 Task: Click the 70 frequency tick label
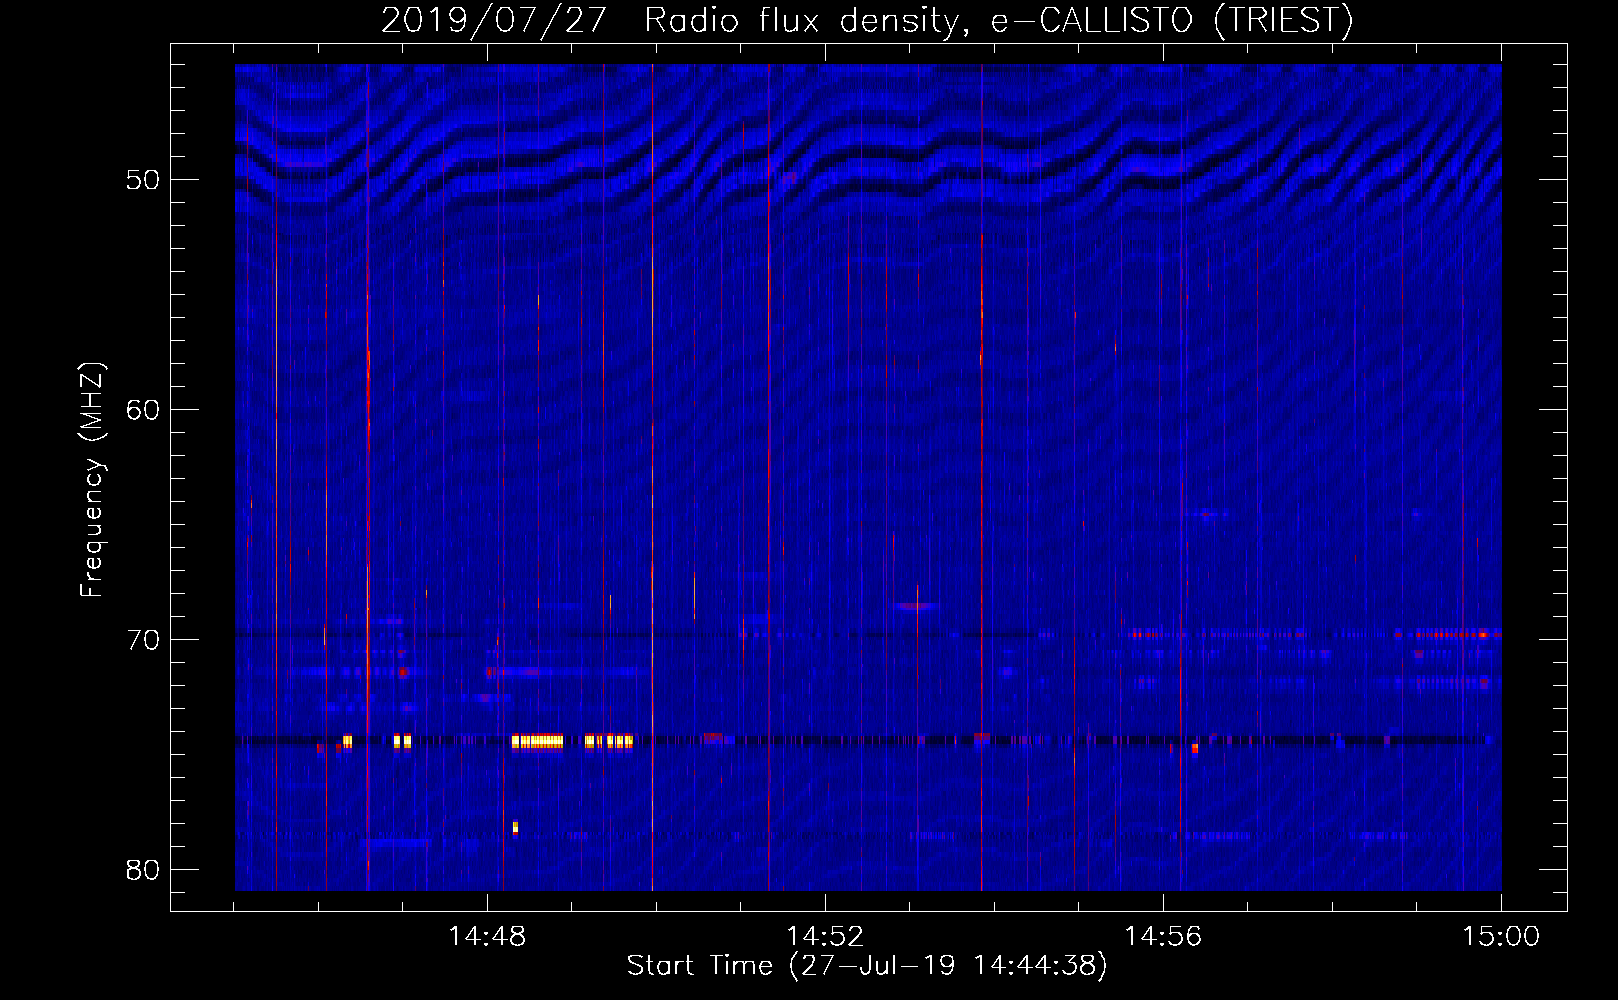click(143, 640)
